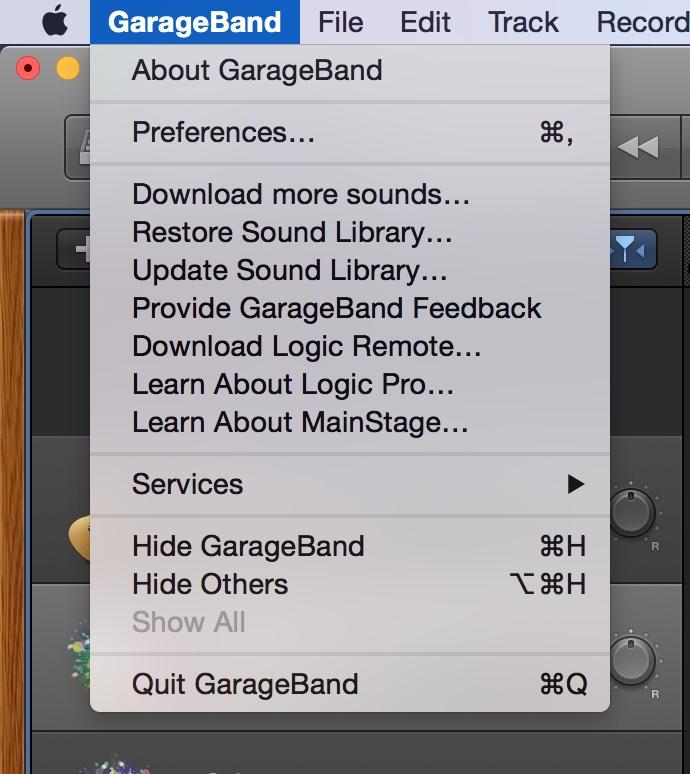Screen dimensions: 690x774
Task: Minimize the window with yellow button
Action: 68,68
